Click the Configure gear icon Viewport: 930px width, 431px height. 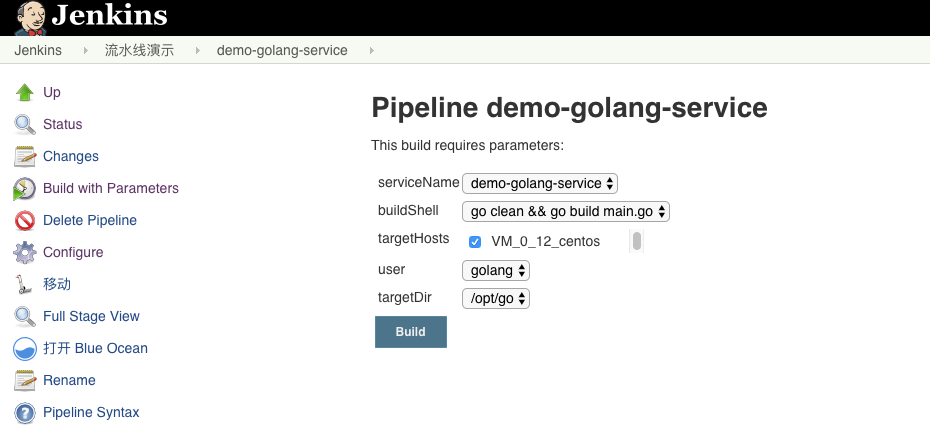click(25, 253)
